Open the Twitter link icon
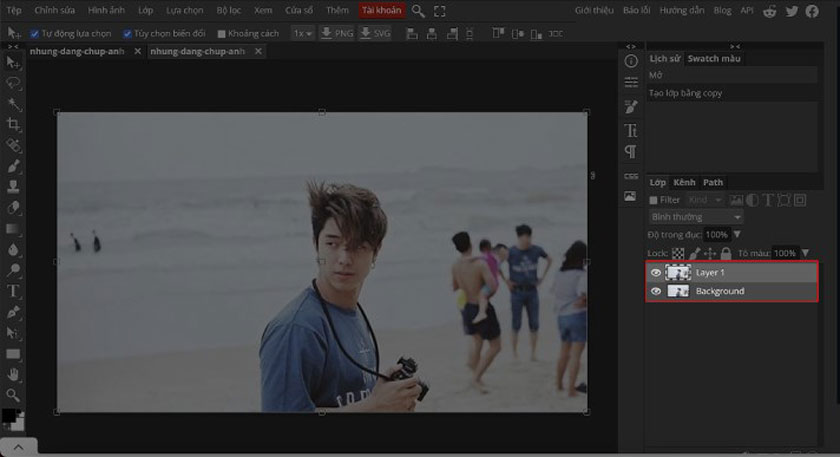The image size is (840, 457). [792, 11]
